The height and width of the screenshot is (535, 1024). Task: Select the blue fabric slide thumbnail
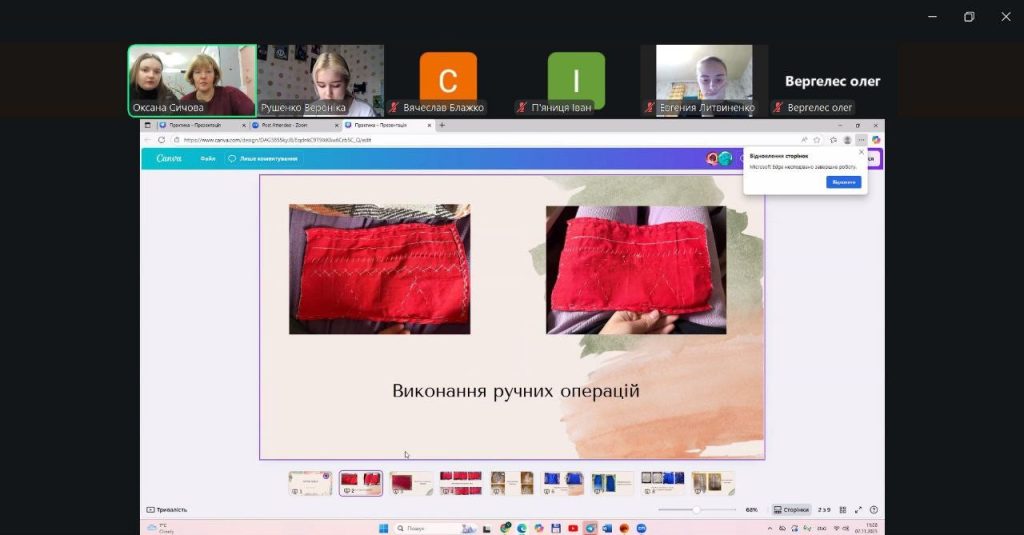pyautogui.click(x=562, y=483)
